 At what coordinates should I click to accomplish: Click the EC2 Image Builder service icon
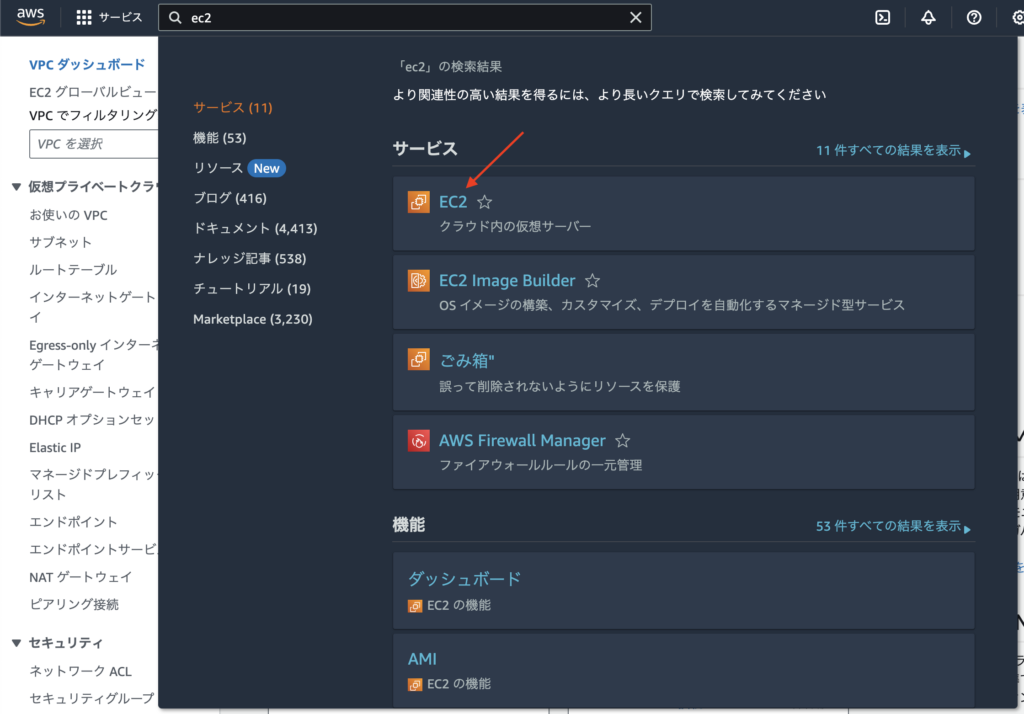click(419, 280)
